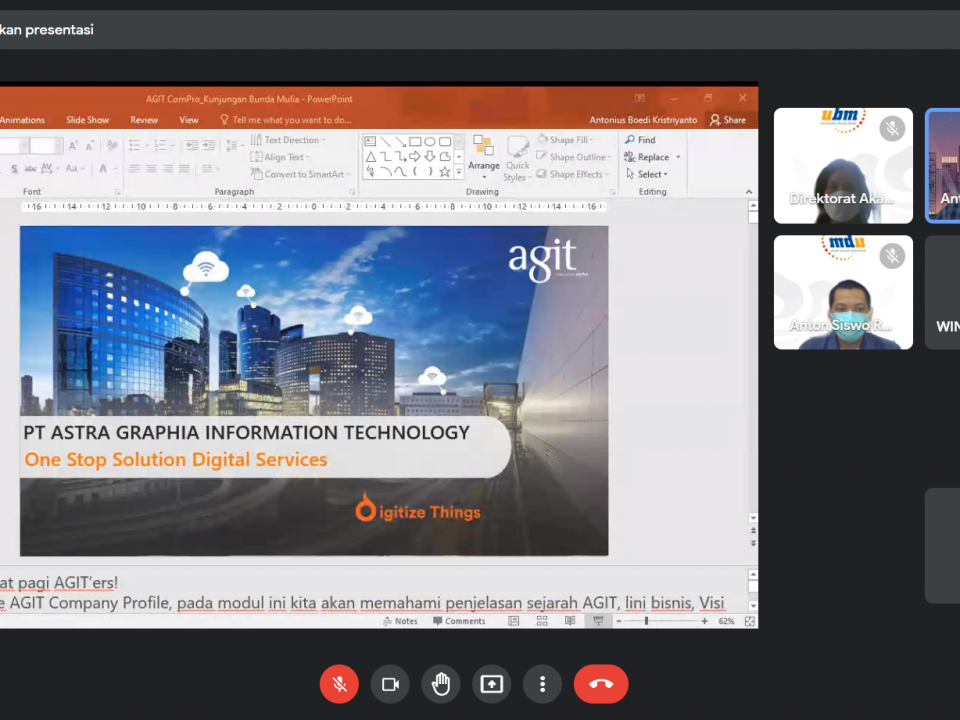
Task: Open Align Text dropdown
Action: 280,157
